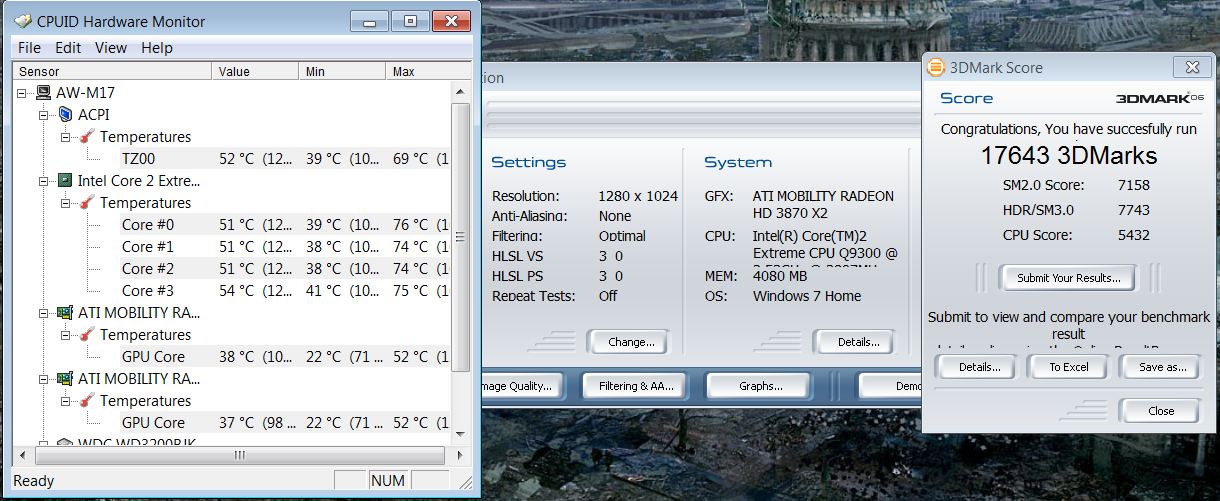This screenshot has height=501, width=1220.
Task: Open the Edit menu
Action: [x=68, y=48]
